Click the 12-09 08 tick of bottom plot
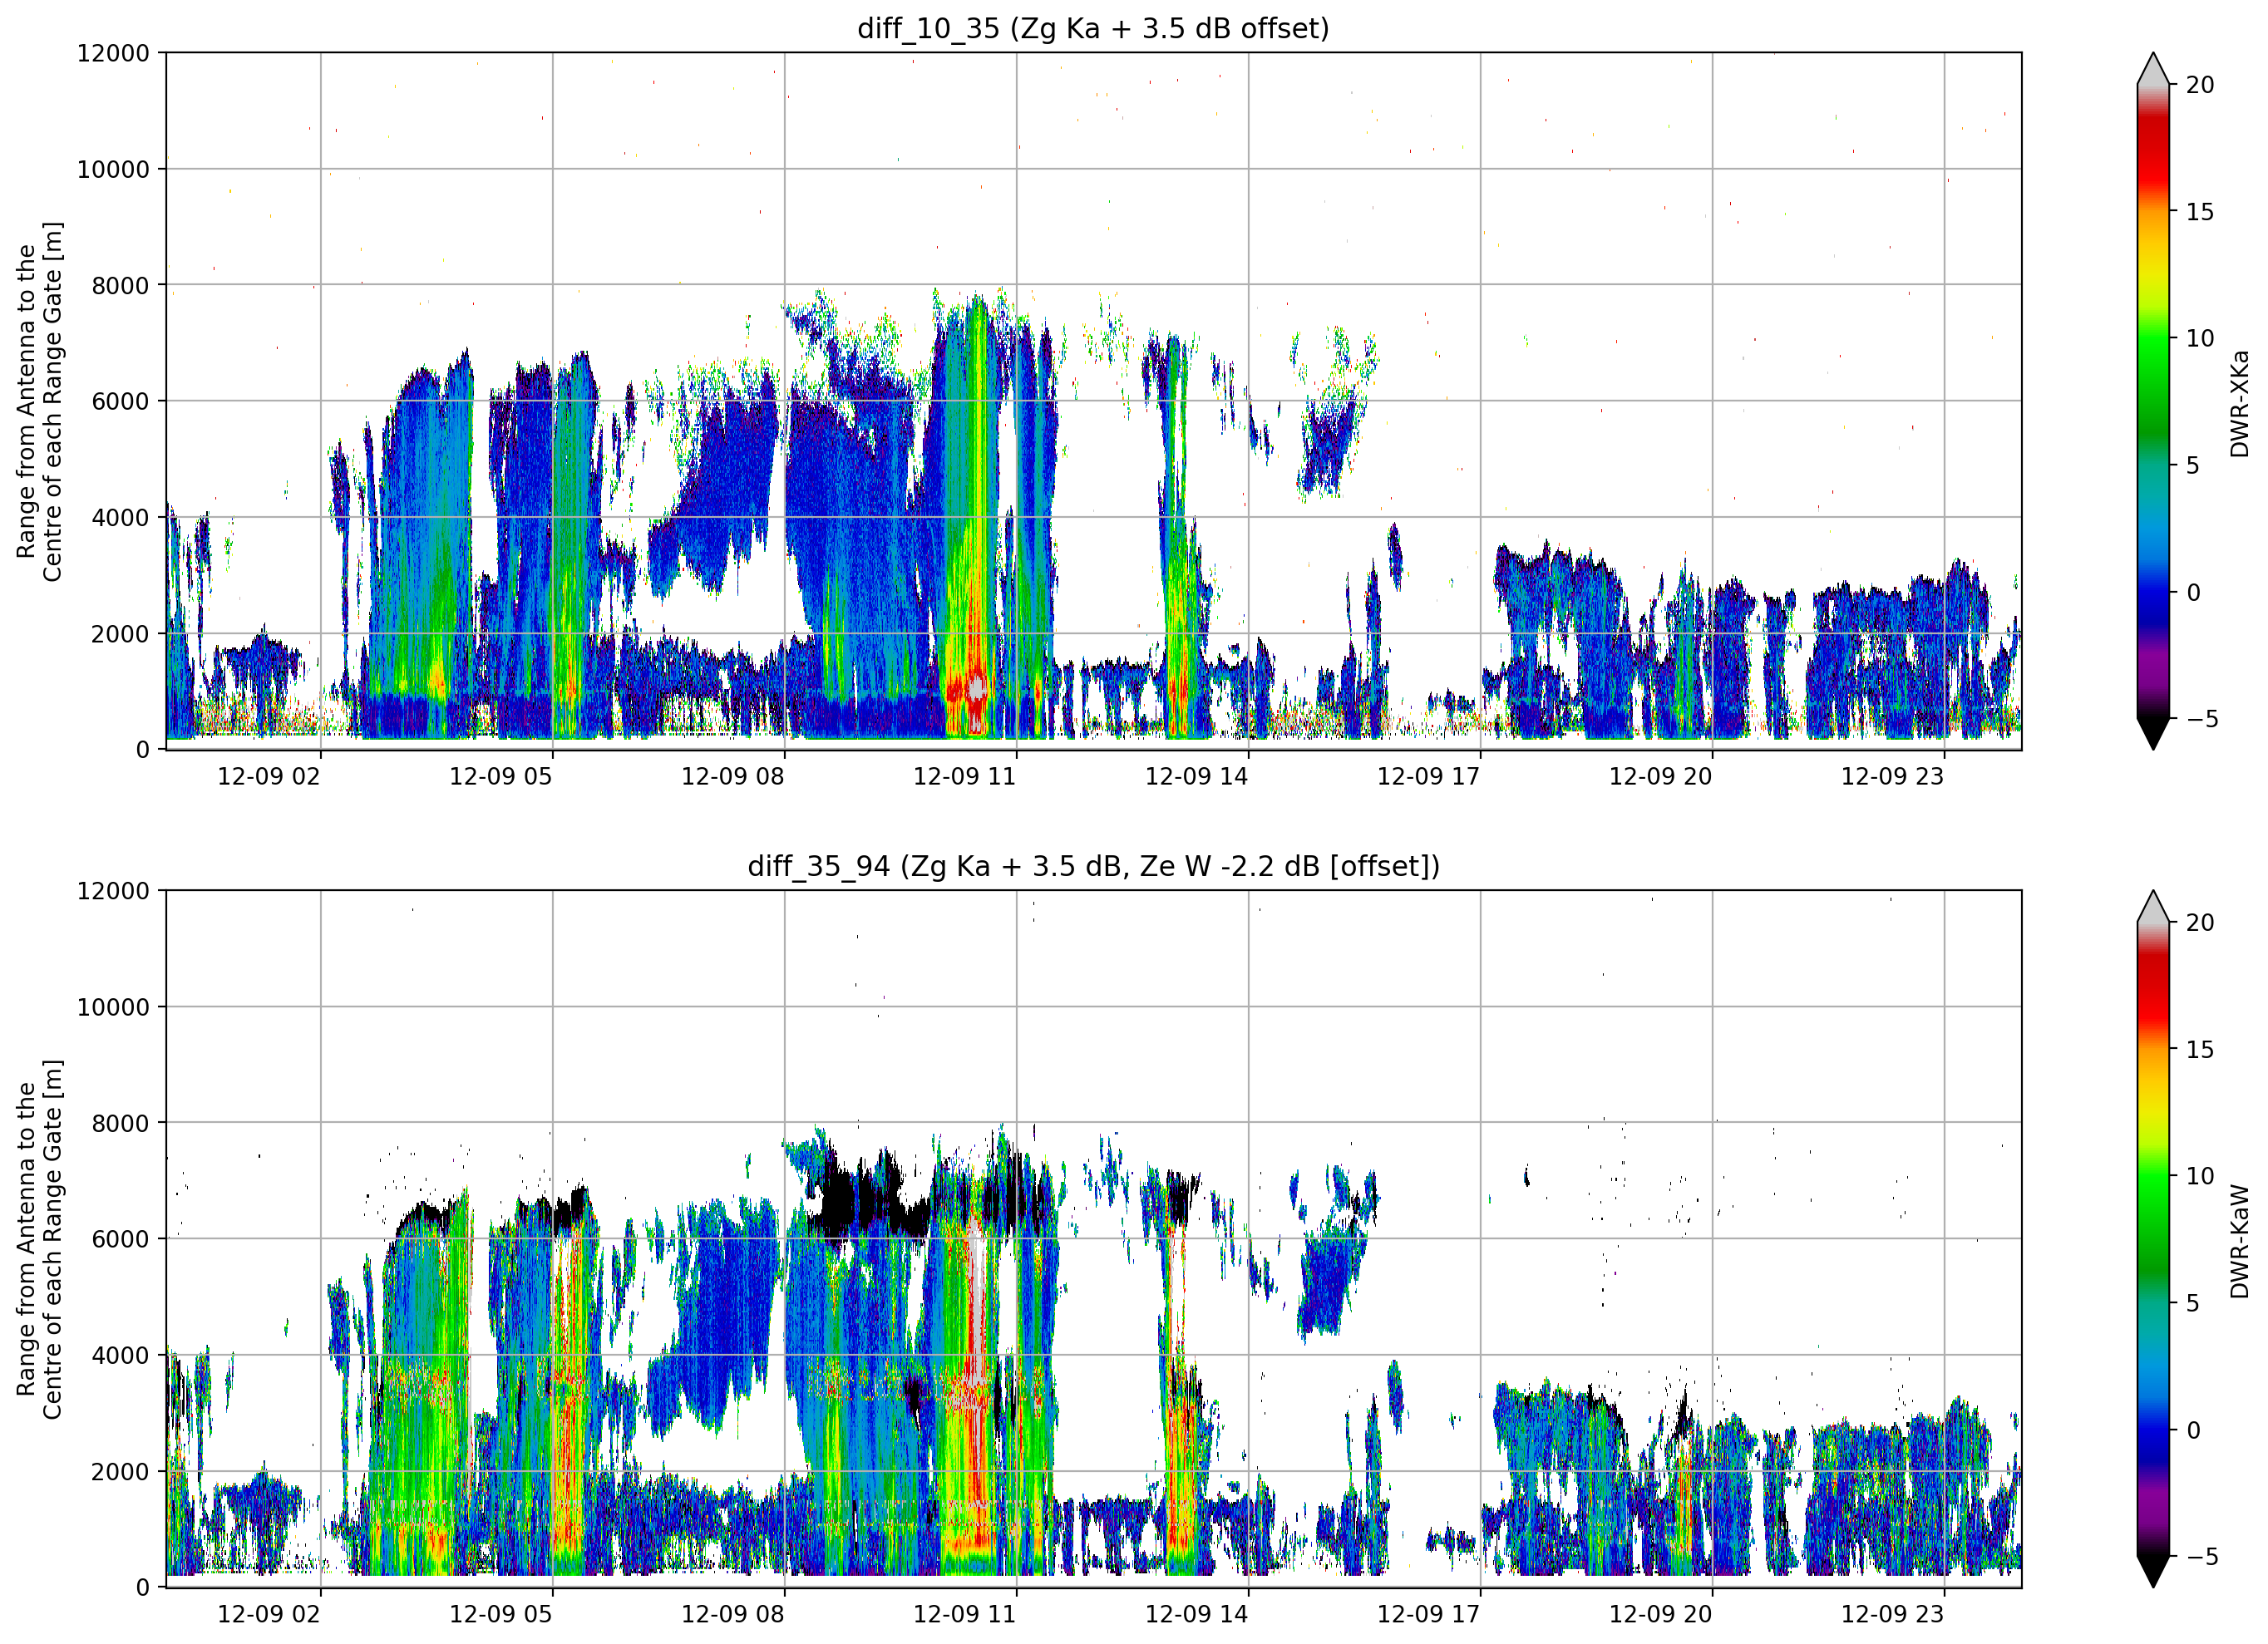The height and width of the screenshot is (1644, 2268). pyautogui.click(x=732, y=1614)
